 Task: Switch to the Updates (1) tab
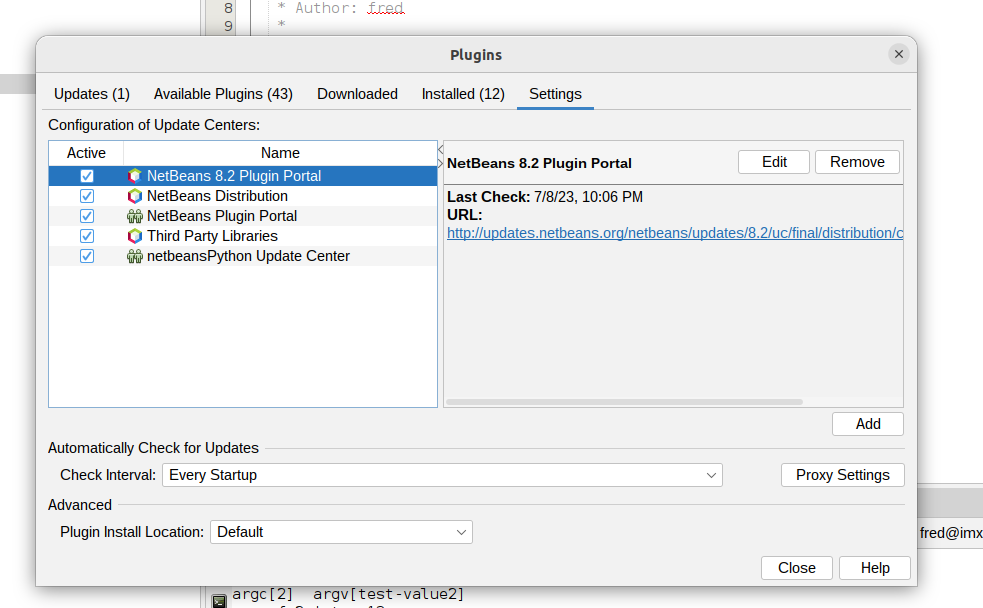(92, 94)
